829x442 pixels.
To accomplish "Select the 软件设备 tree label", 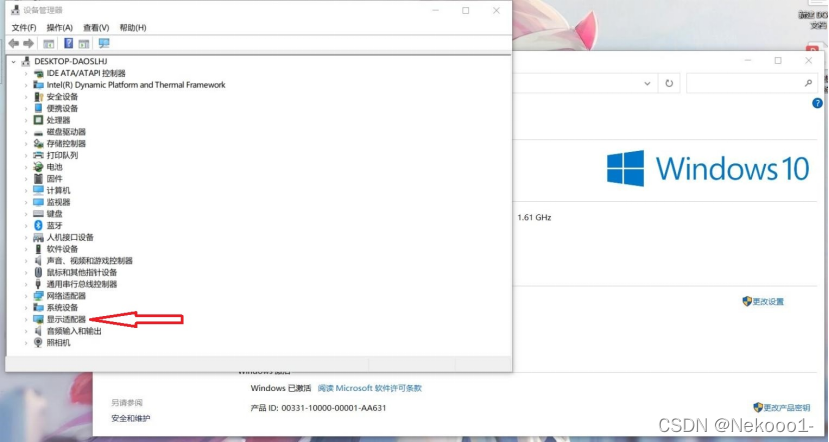I will 62,249.
